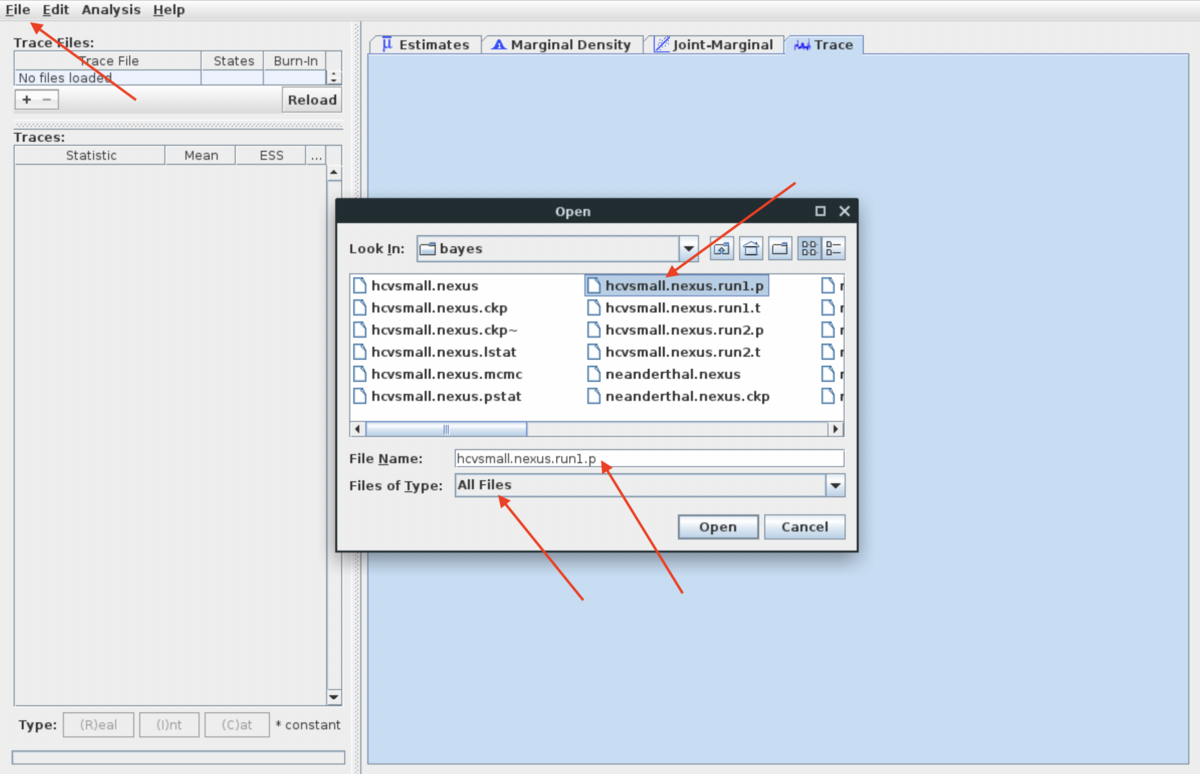
Task: Set trace type with the (C)at button
Action: pyautogui.click(x=238, y=725)
